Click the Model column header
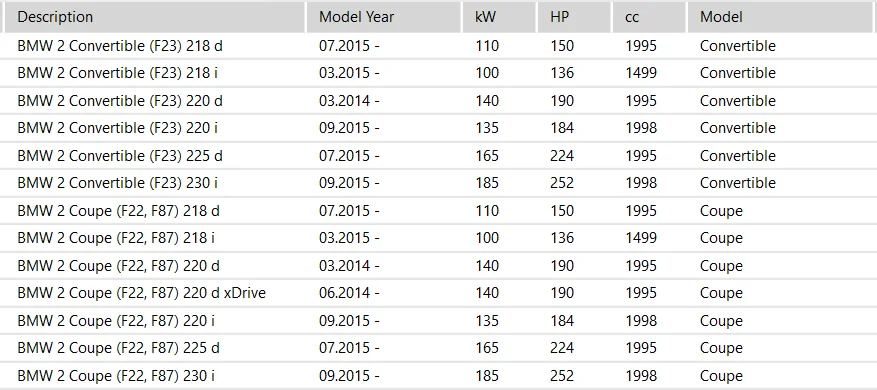Viewport: 877px width, 390px height. tap(782, 17)
